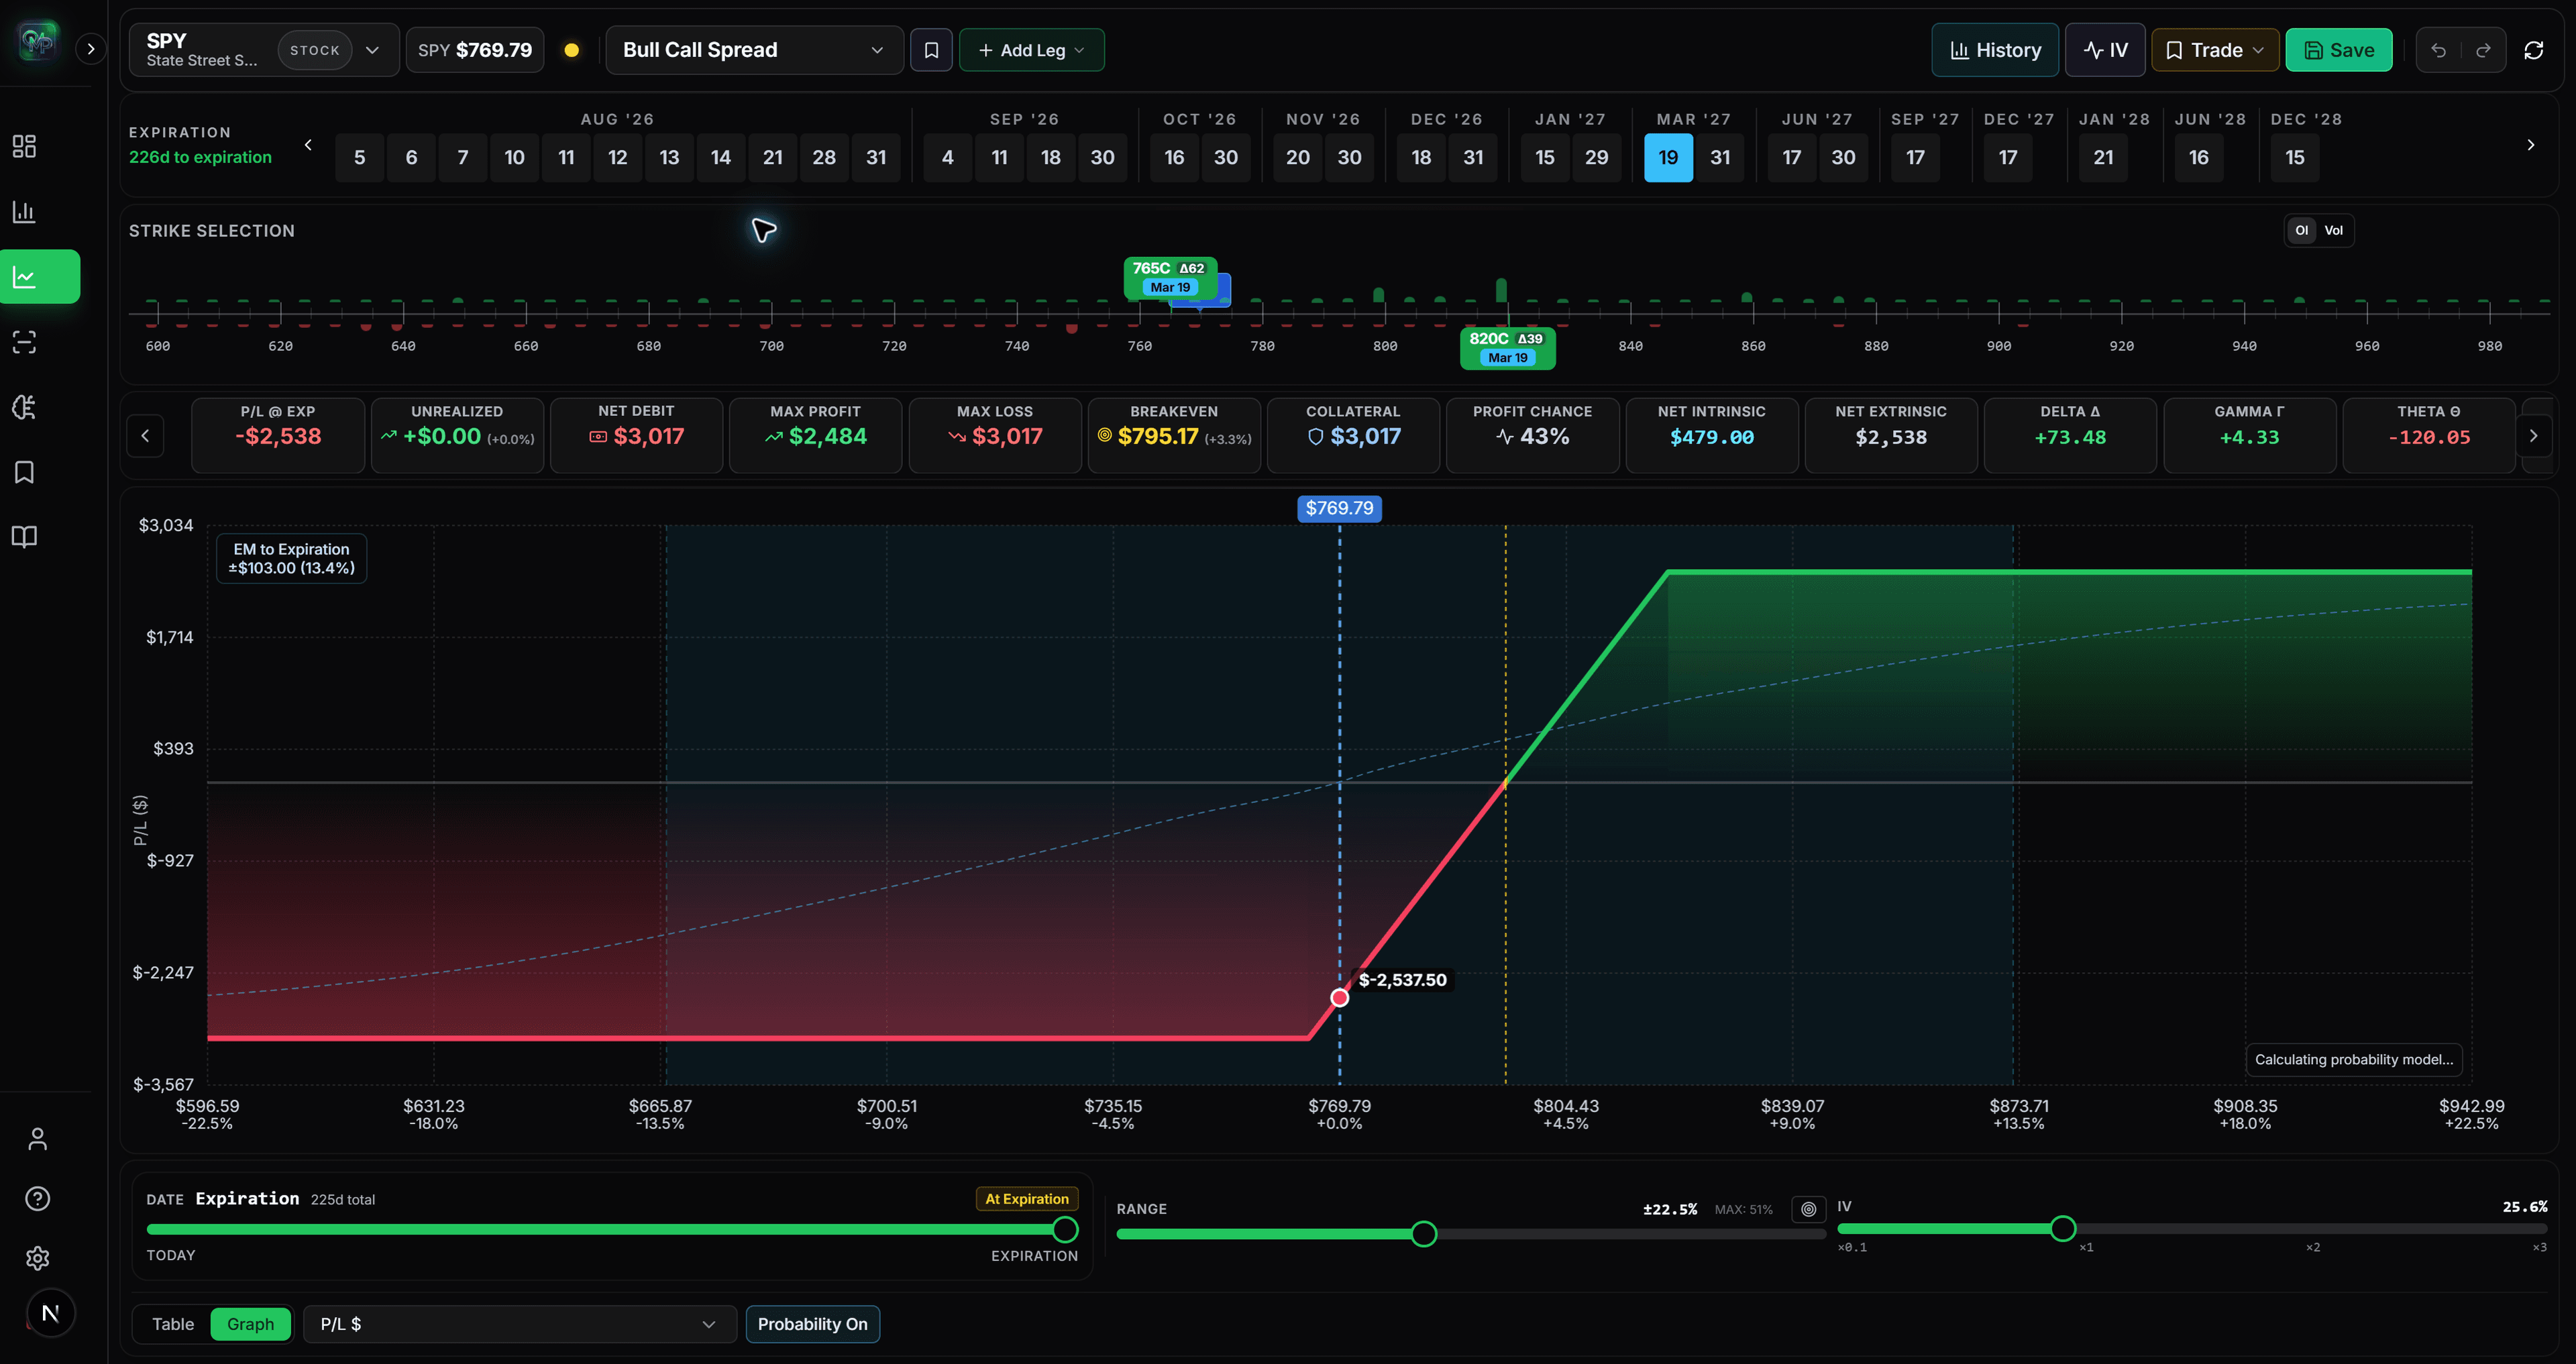The width and height of the screenshot is (2576, 1364).
Task: Show more metrics with right chevron
Action: (2533, 435)
